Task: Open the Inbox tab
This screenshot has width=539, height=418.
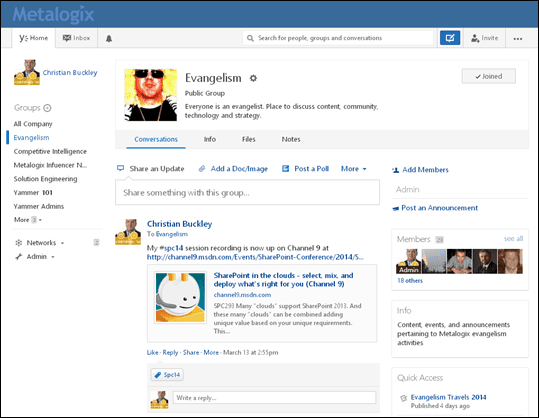Action: click(76, 38)
